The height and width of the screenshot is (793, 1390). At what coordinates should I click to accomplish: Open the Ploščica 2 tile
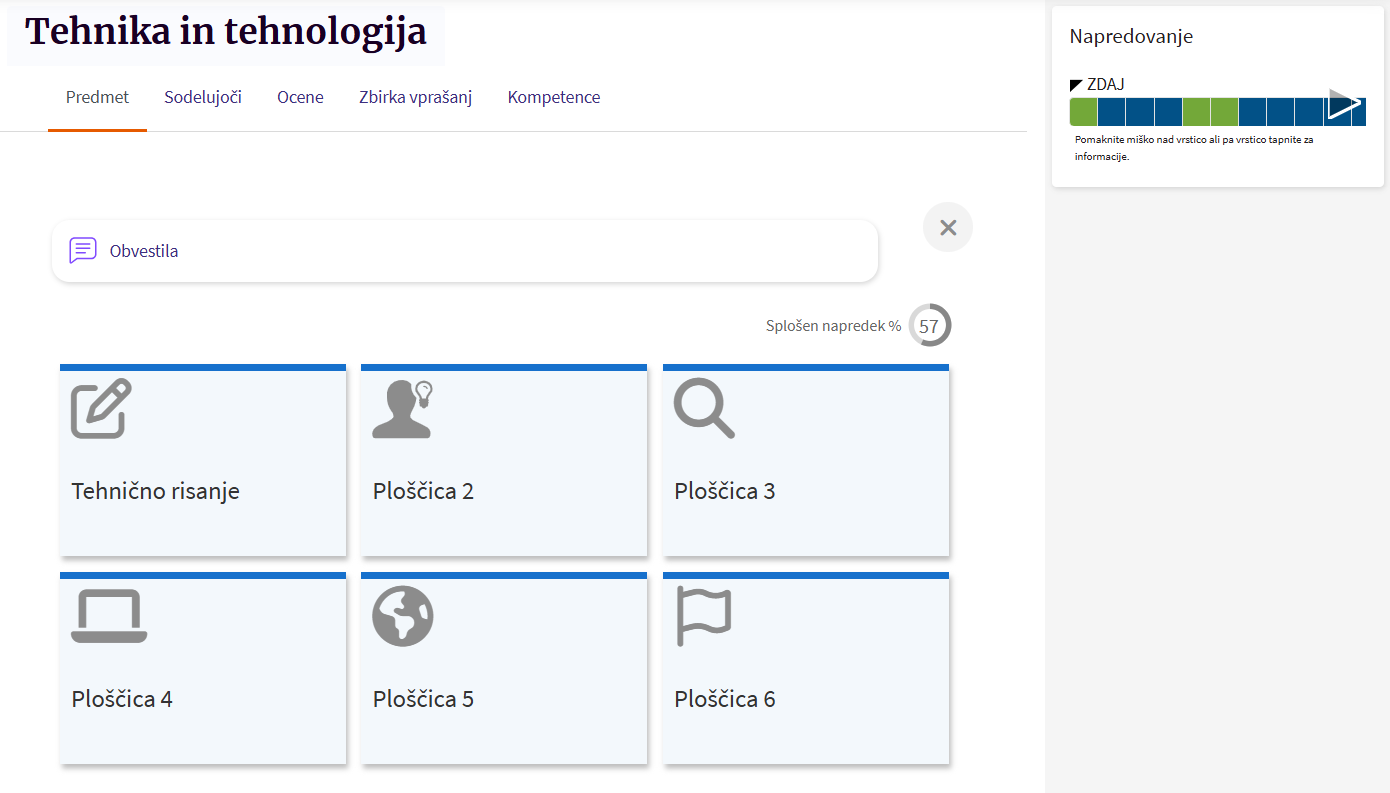[423, 491]
